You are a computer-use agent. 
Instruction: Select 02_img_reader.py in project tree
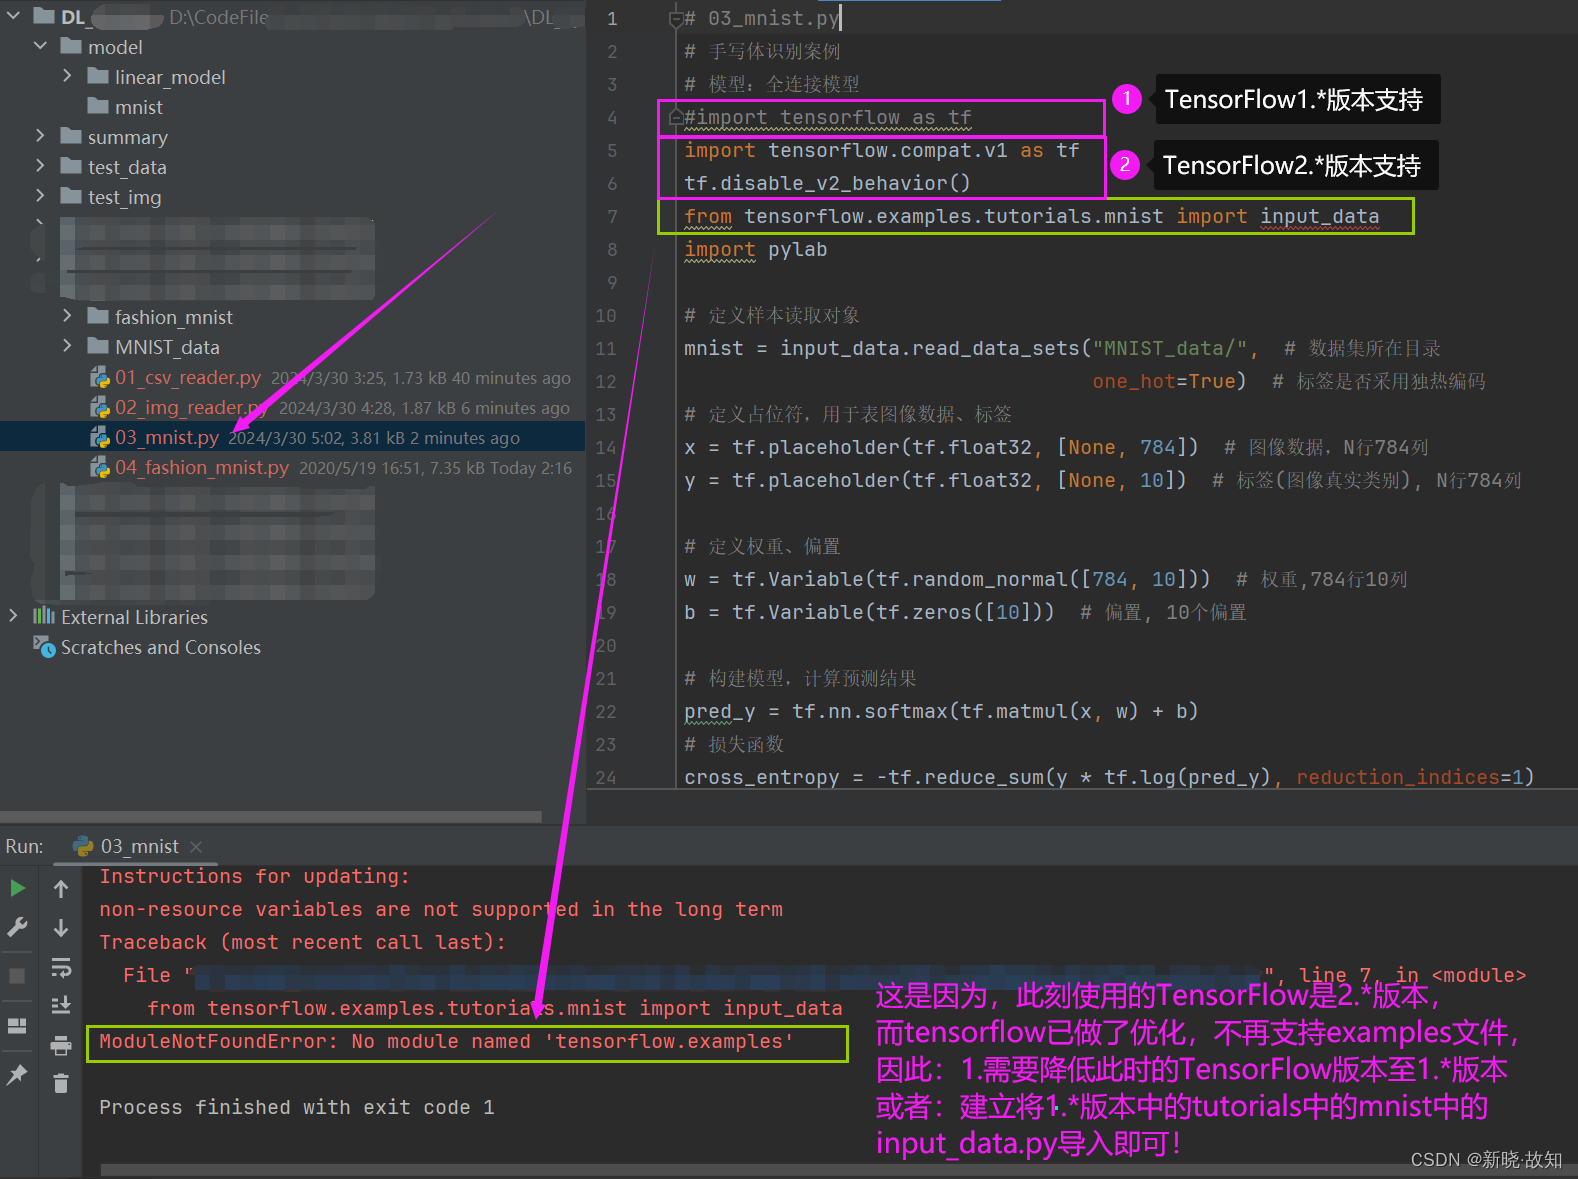pyautogui.click(x=192, y=407)
